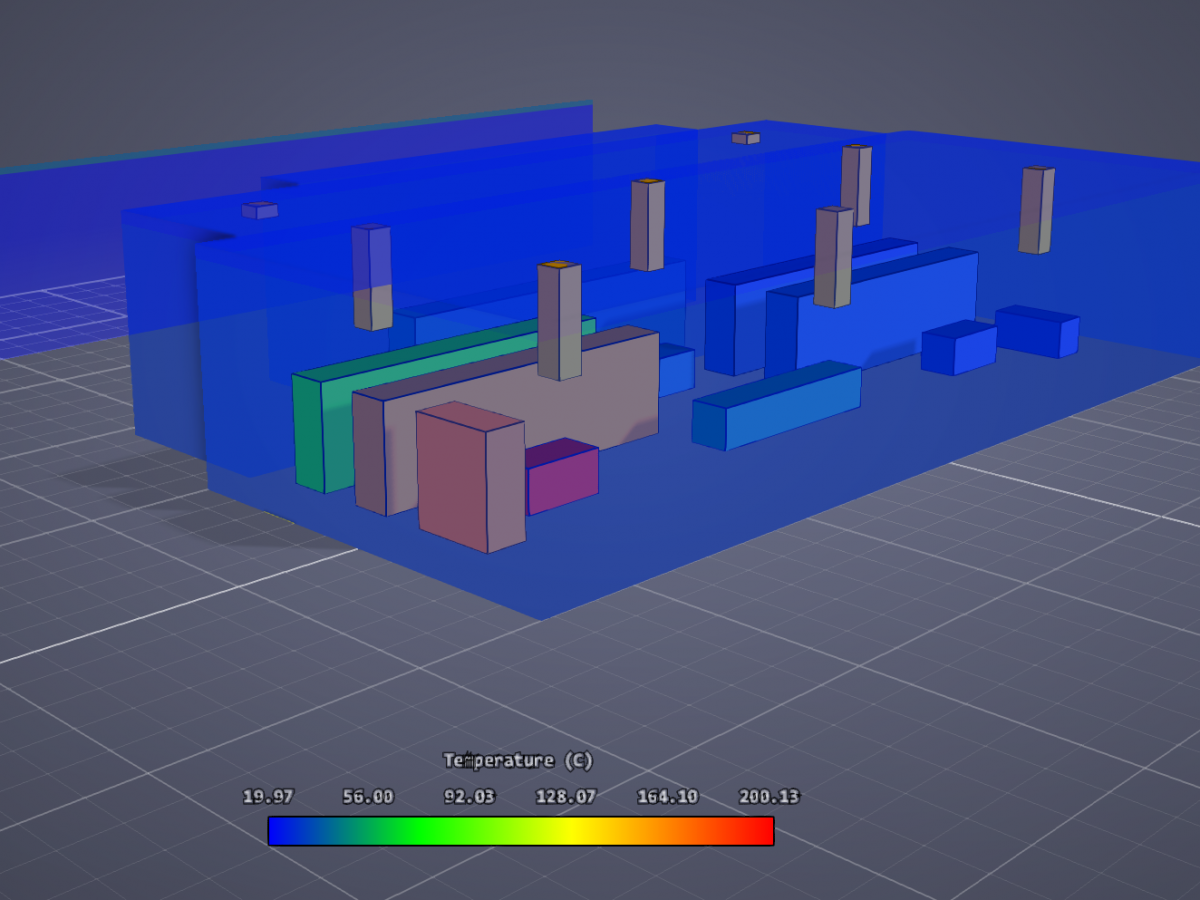This screenshot has height=900, width=1200.
Task: Click the rightmost vertical gray column
Action: [x=1036, y=211]
